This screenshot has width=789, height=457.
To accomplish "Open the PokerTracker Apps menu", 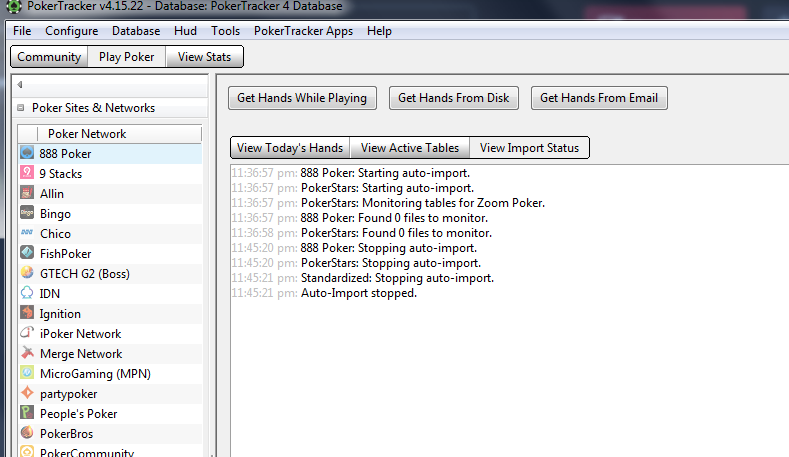I will click(303, 31).
